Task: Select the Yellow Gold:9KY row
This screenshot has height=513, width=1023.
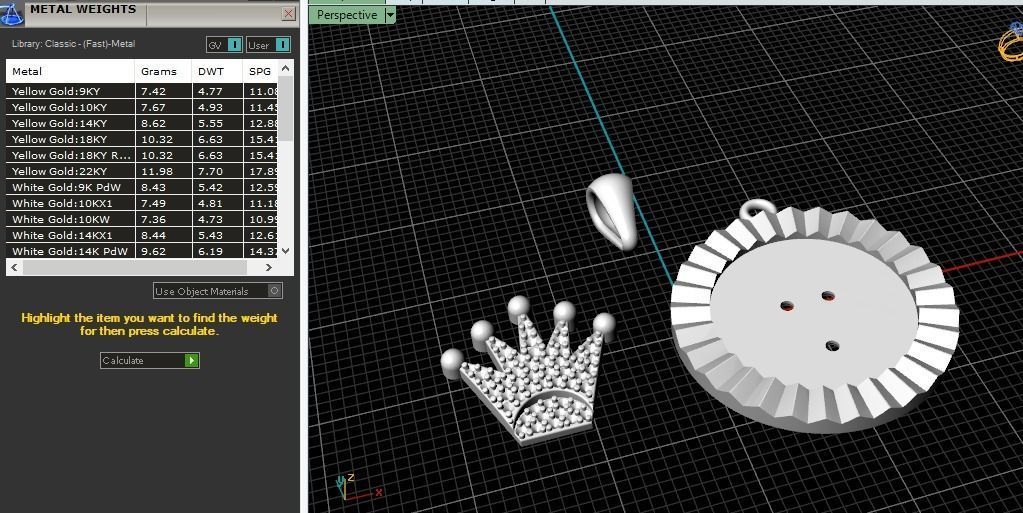Action: pos(142,91)
